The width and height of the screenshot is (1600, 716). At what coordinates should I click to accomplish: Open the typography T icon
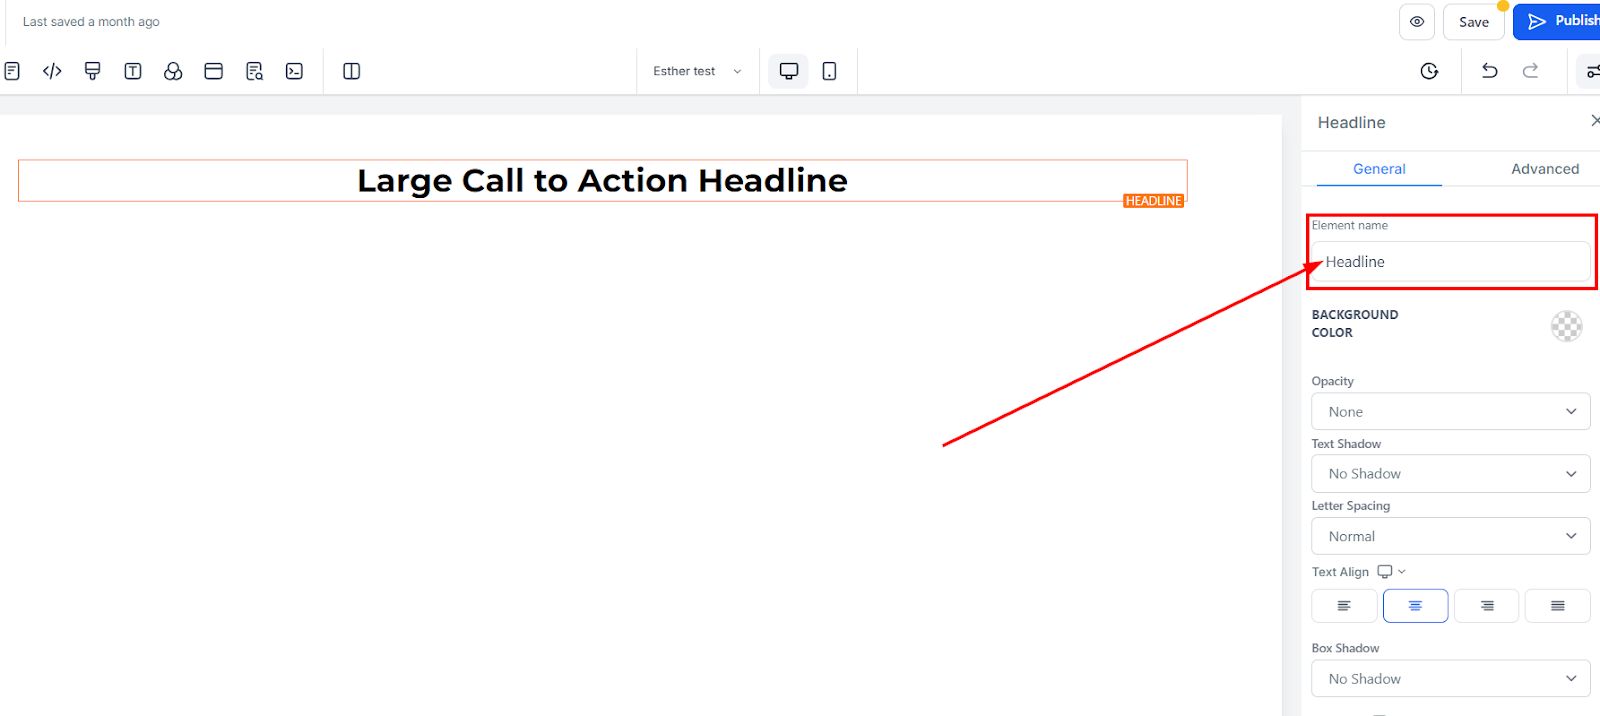(133, 71)
